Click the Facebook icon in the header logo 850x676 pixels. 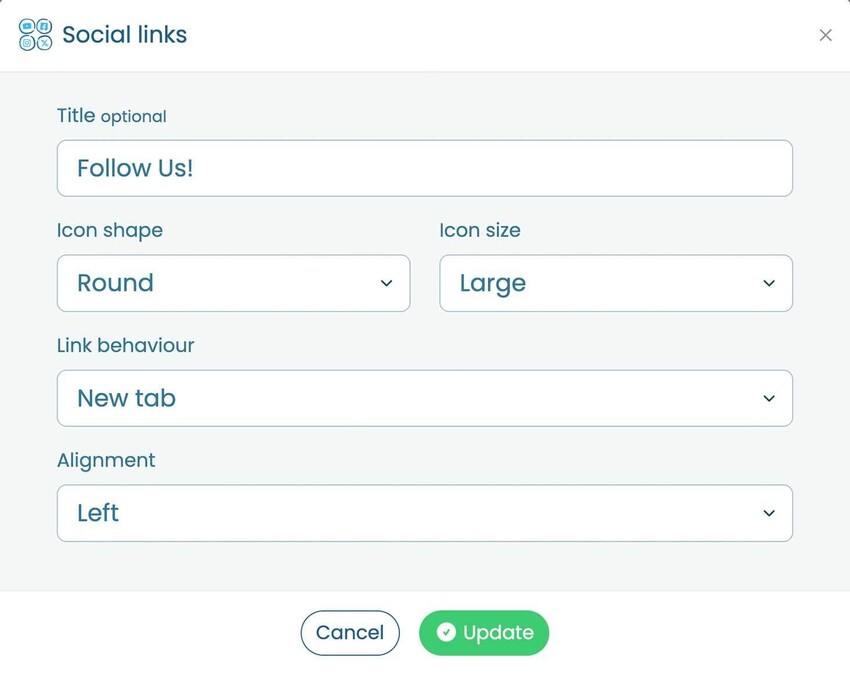tap(43, 25)
